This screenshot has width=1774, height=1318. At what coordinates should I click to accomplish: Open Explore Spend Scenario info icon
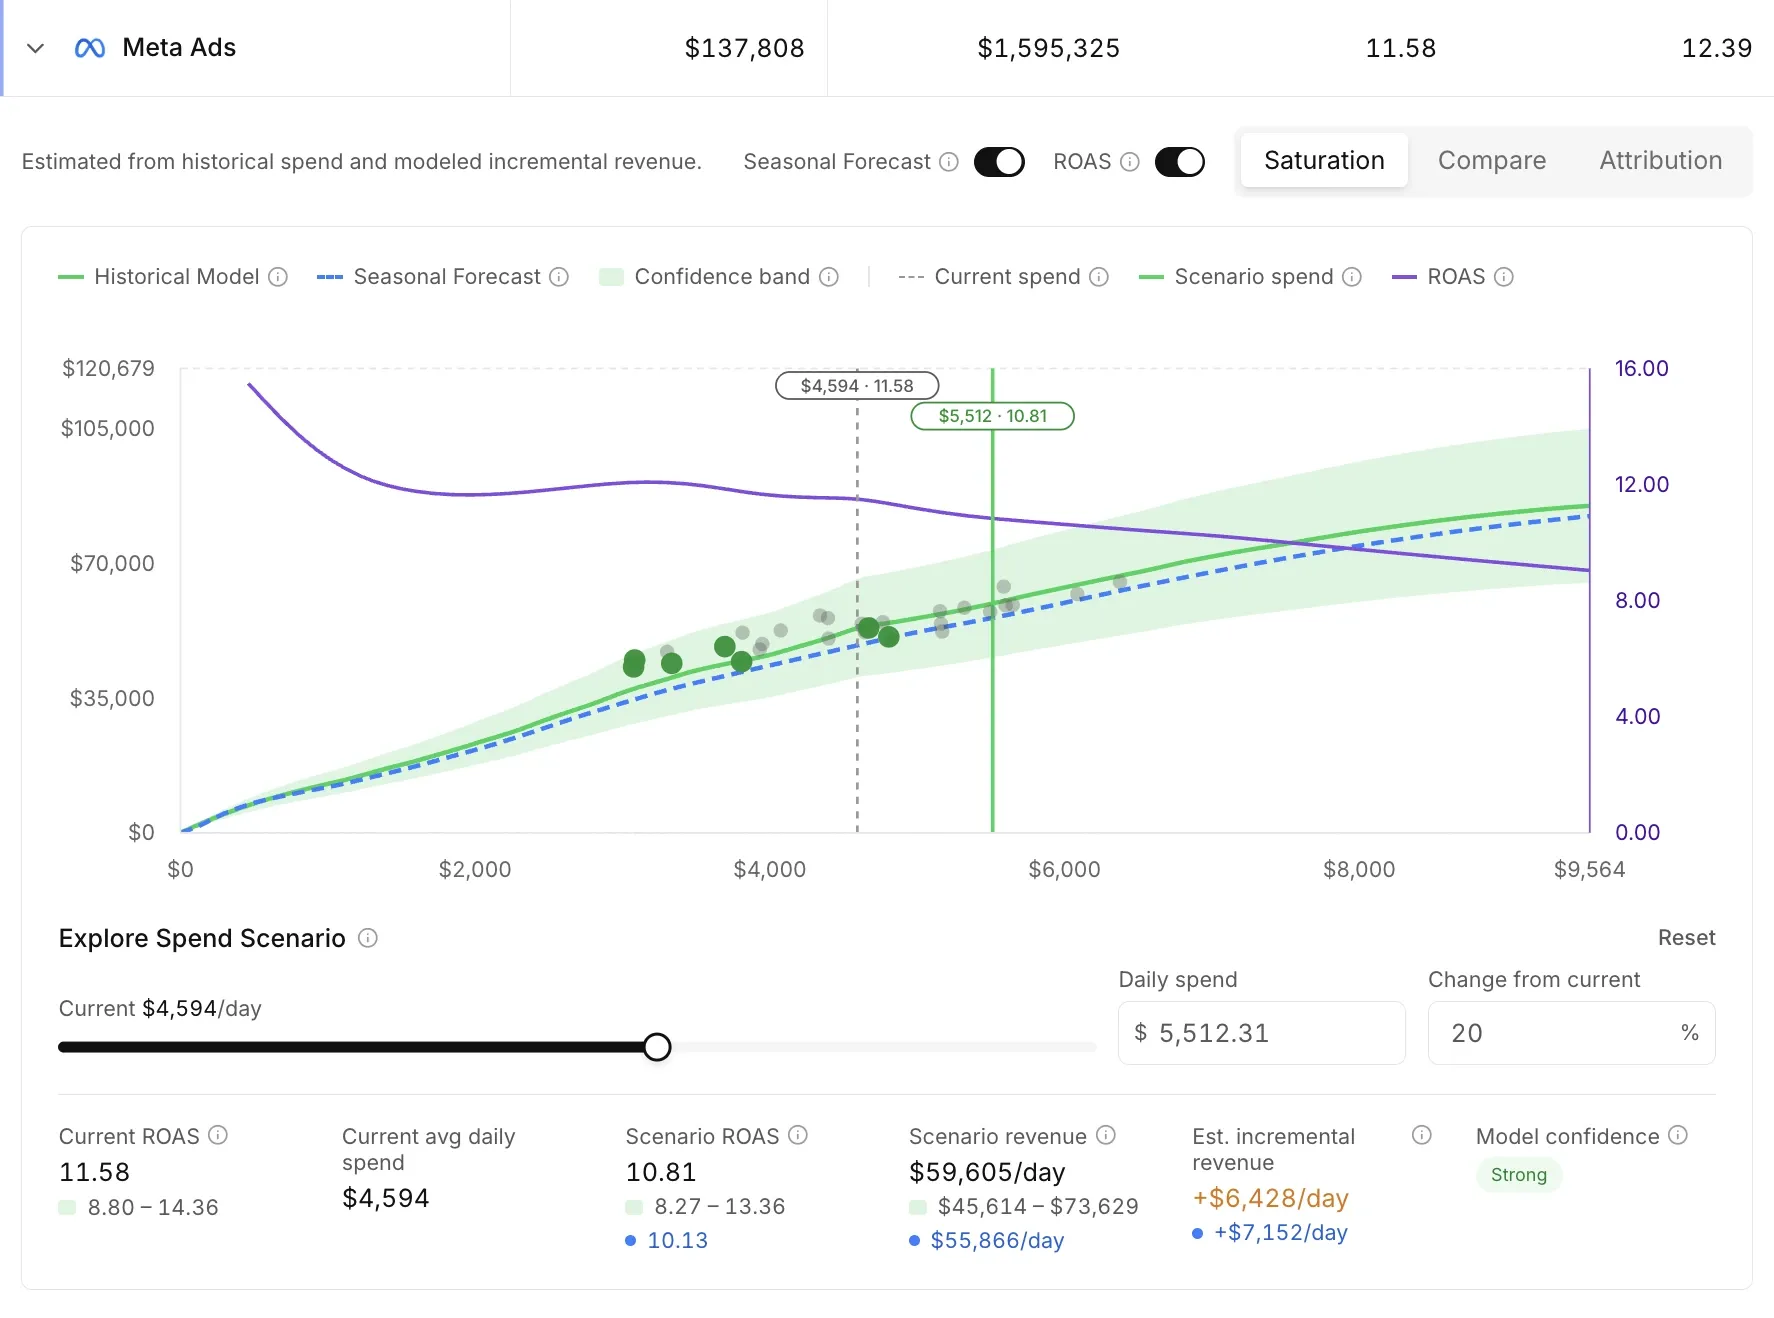coord(368,938)
